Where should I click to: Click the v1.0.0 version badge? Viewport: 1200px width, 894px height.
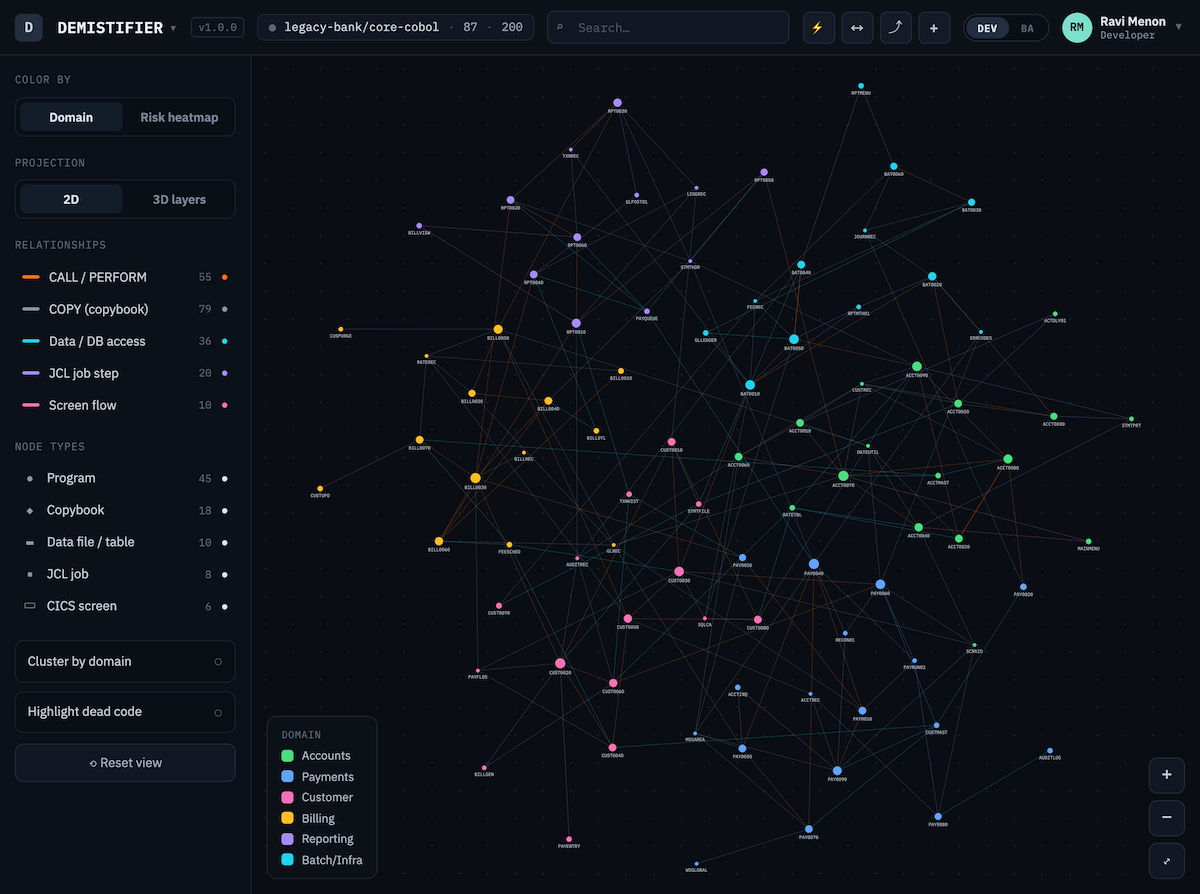217,28
